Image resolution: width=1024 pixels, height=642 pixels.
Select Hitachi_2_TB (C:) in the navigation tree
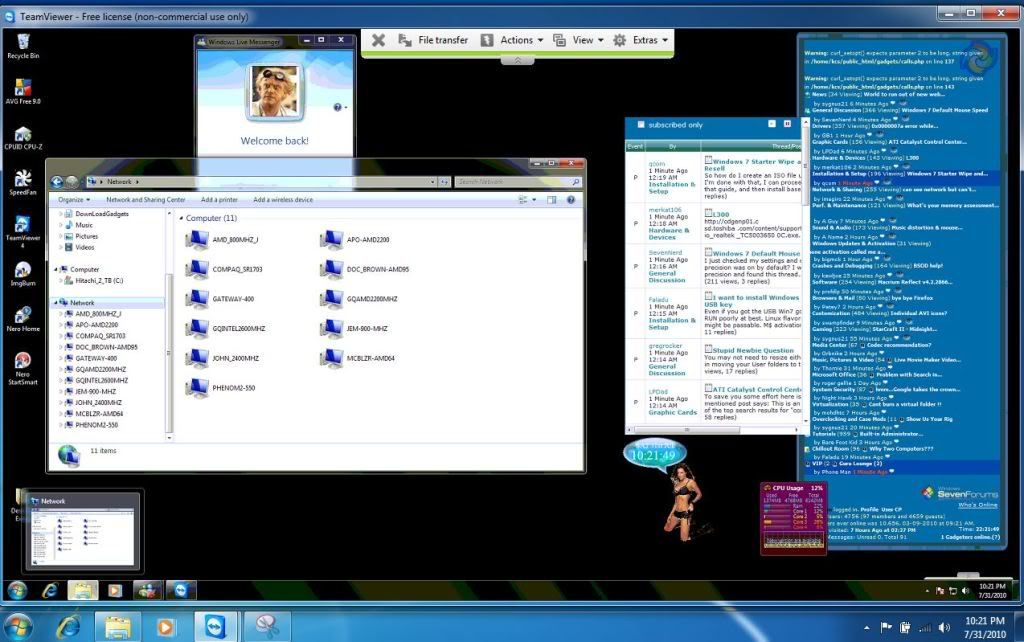[x=99, y=281]
